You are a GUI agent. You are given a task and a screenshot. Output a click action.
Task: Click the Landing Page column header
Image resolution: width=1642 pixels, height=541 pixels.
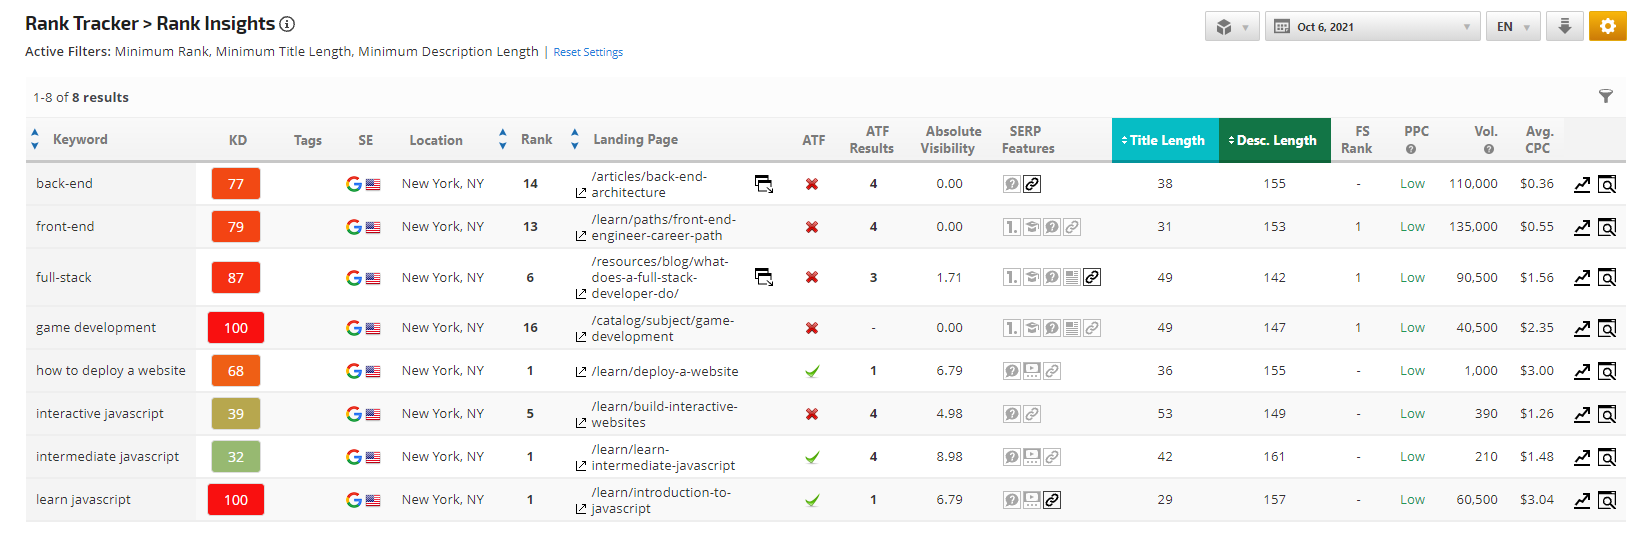pos(635,140)
